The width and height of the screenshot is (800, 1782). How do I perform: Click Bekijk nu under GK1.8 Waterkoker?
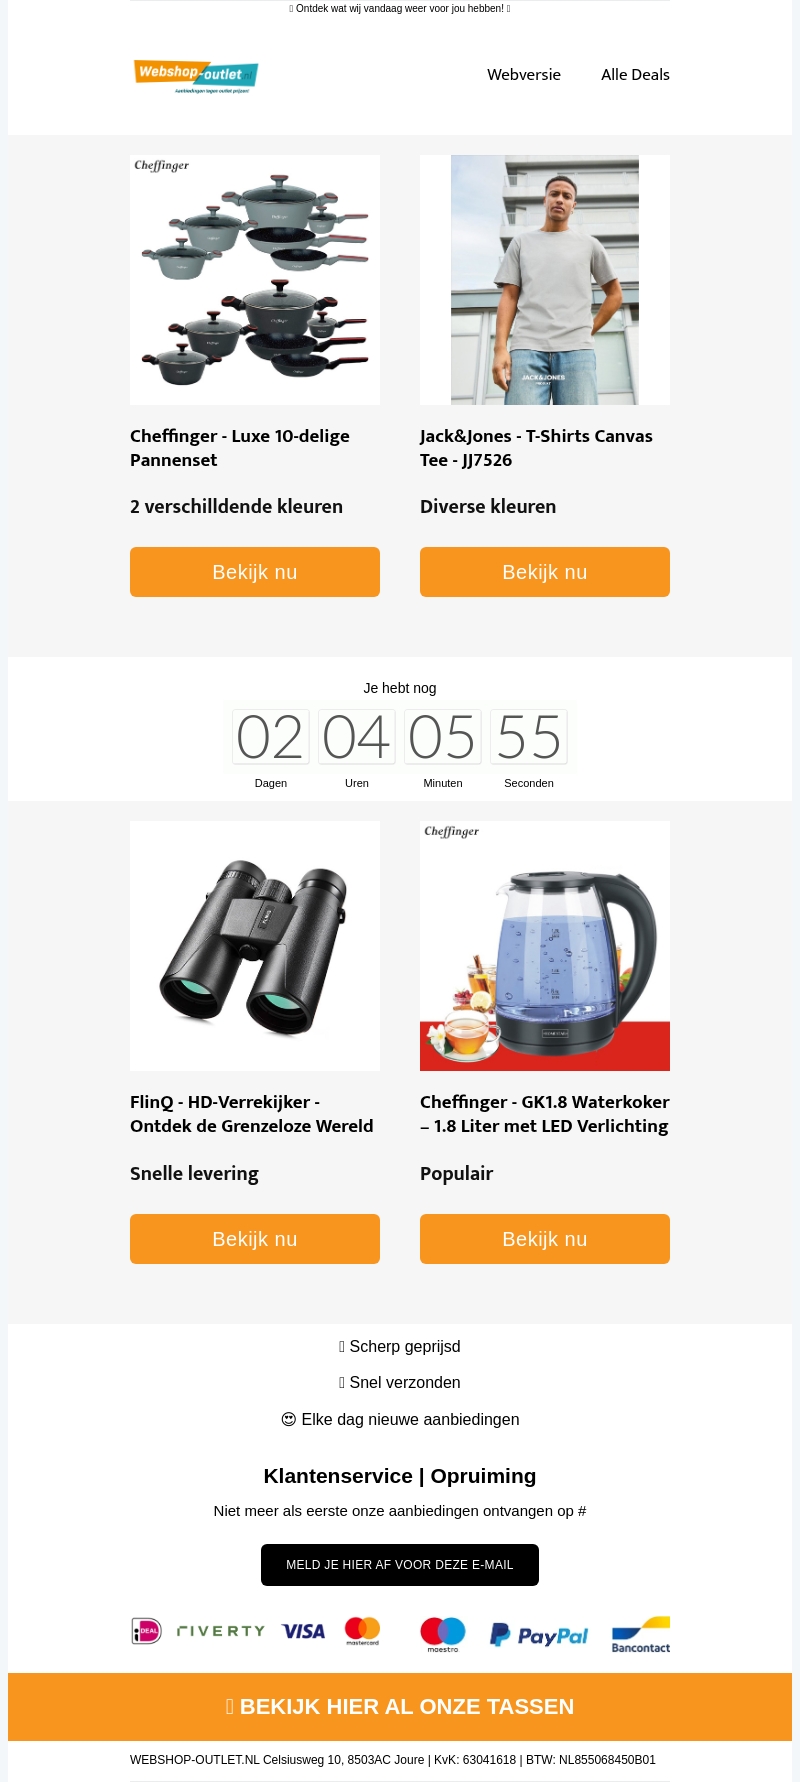click(545, 1239)
